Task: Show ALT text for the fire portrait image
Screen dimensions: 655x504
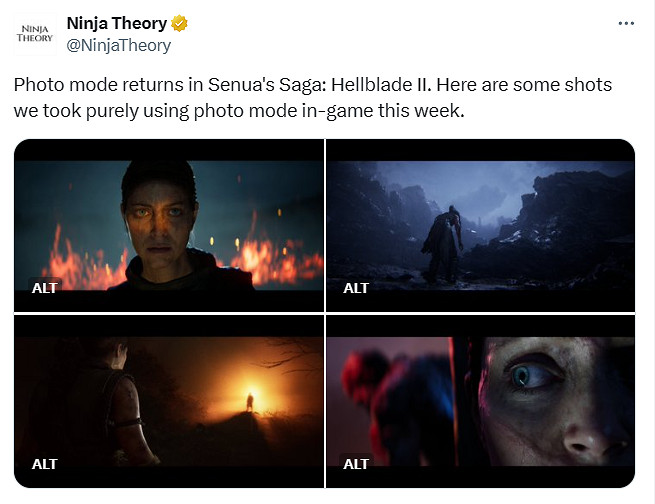Action: (x=45, y=288)
